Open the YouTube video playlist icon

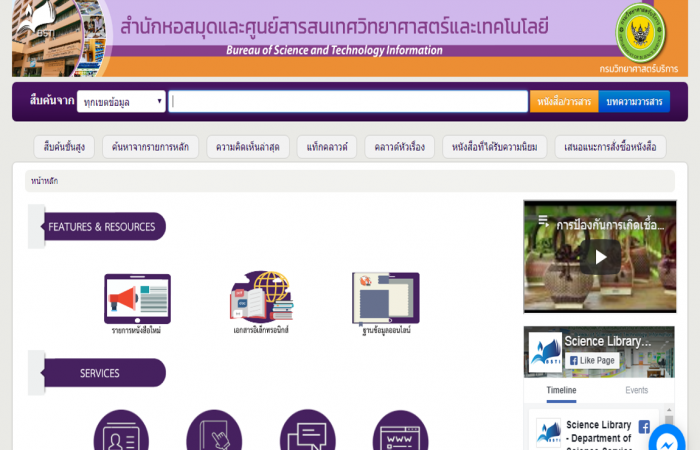(x=543, y=221)
